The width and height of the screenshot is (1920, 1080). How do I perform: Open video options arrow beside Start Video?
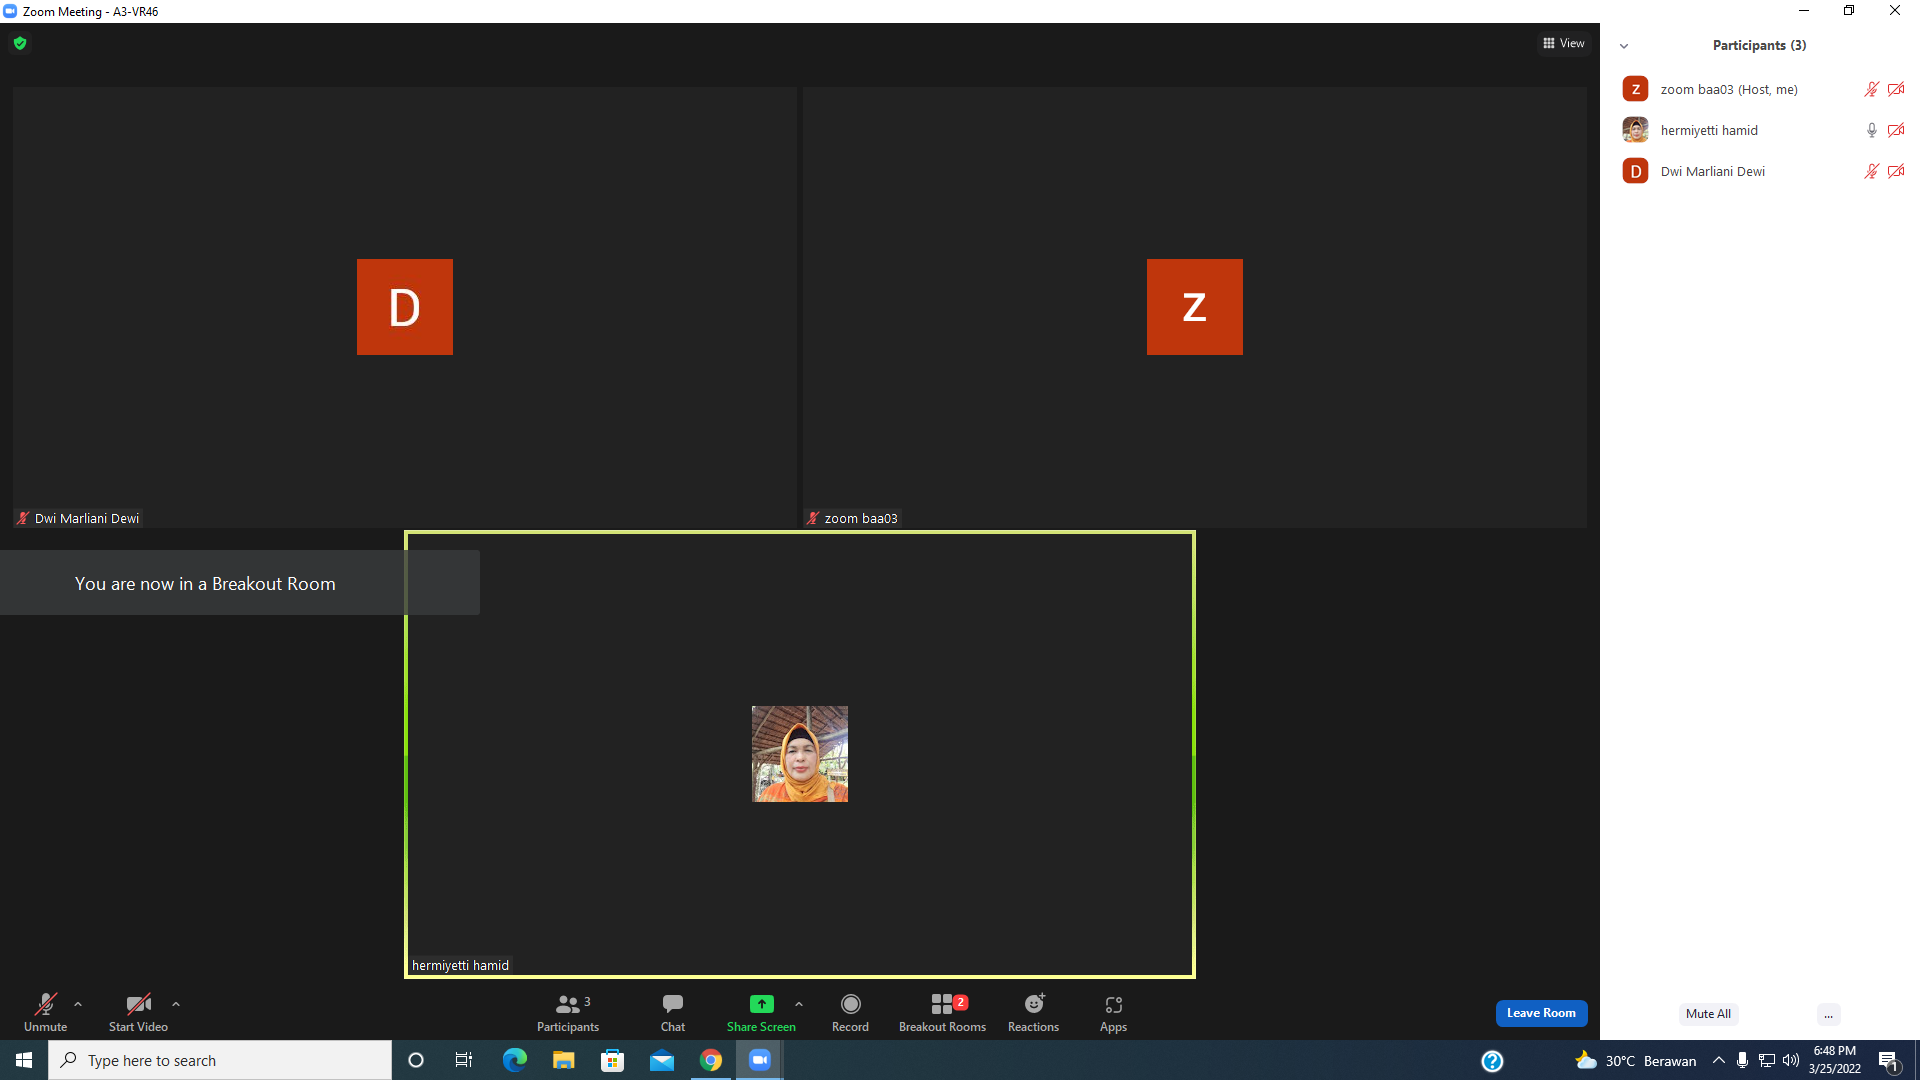click(x=176, y=1004)
